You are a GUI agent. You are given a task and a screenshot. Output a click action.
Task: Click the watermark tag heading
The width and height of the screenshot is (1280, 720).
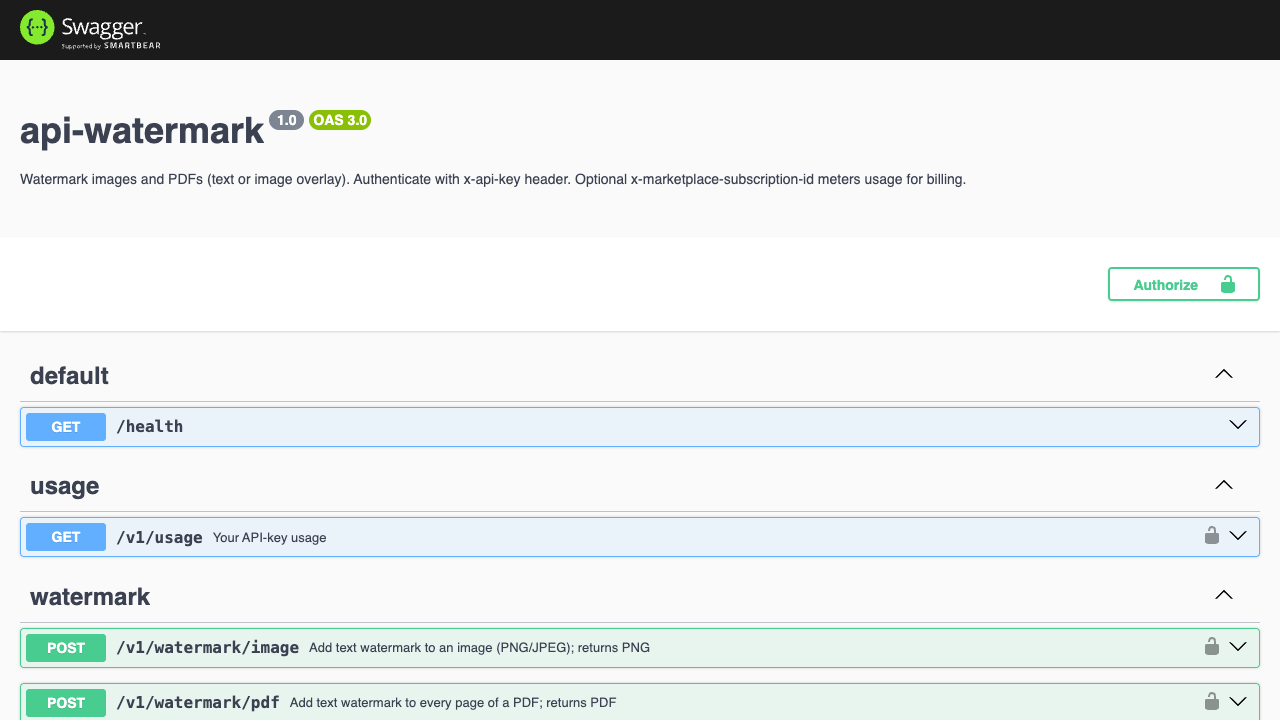[90, 597]
